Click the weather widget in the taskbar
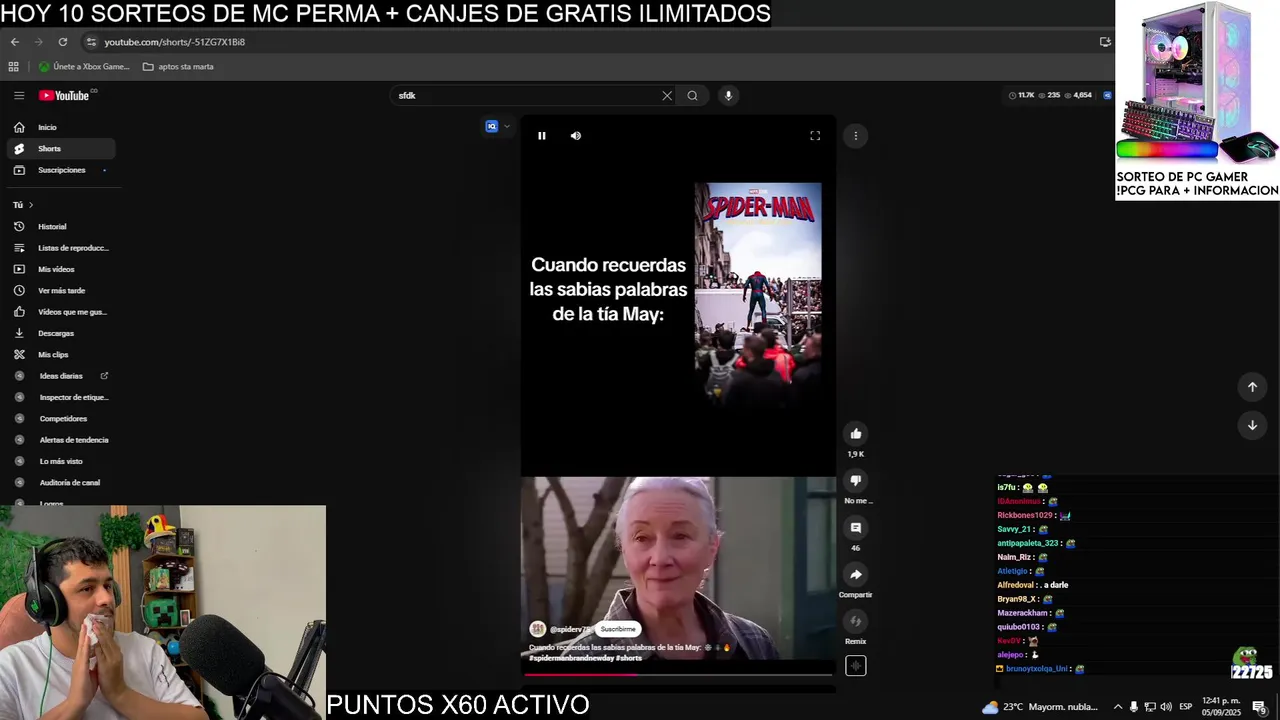 pyautogui.click(x=1040, y=707)
